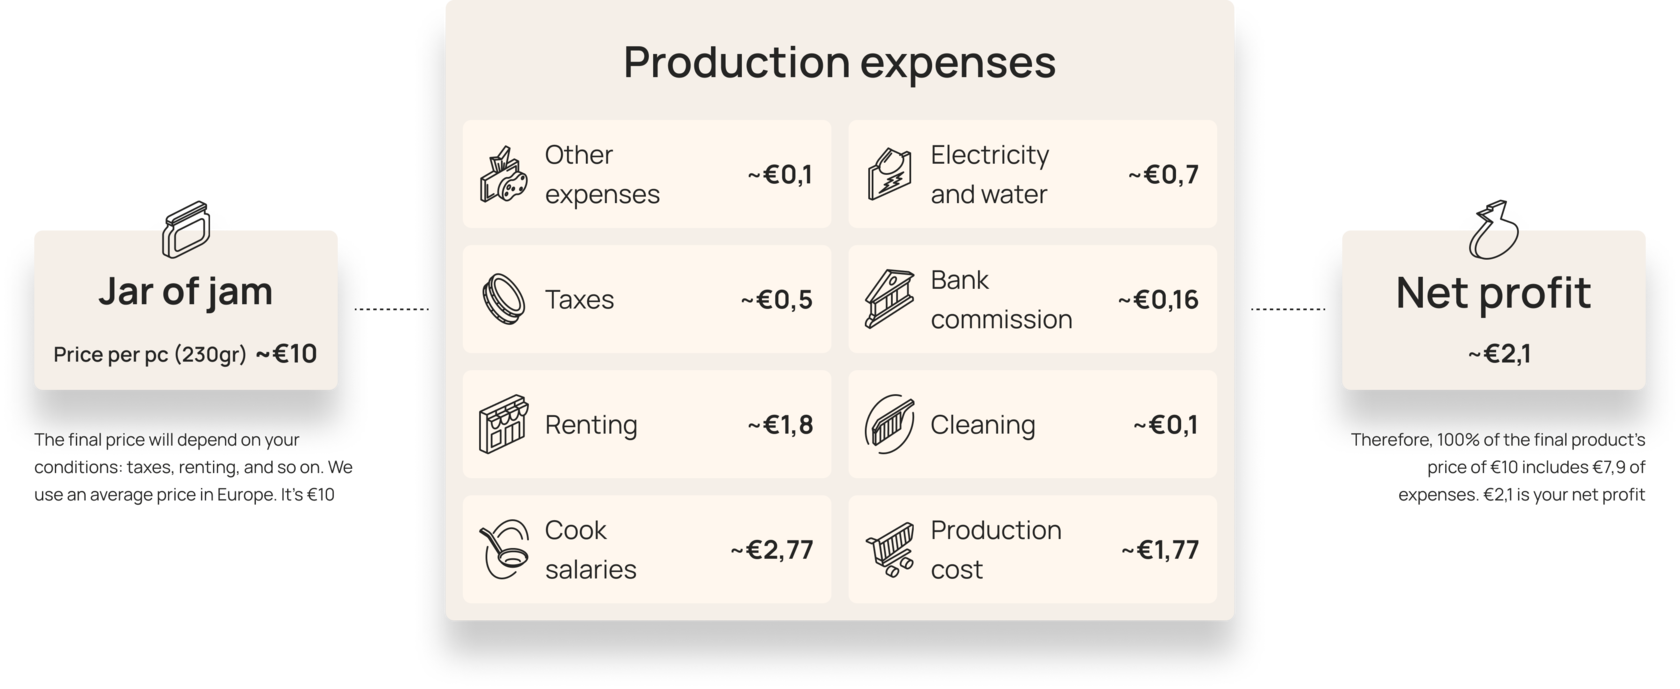Select the Cleaning brush icon
Screen dimensions: 1680x689
(889, 424)
